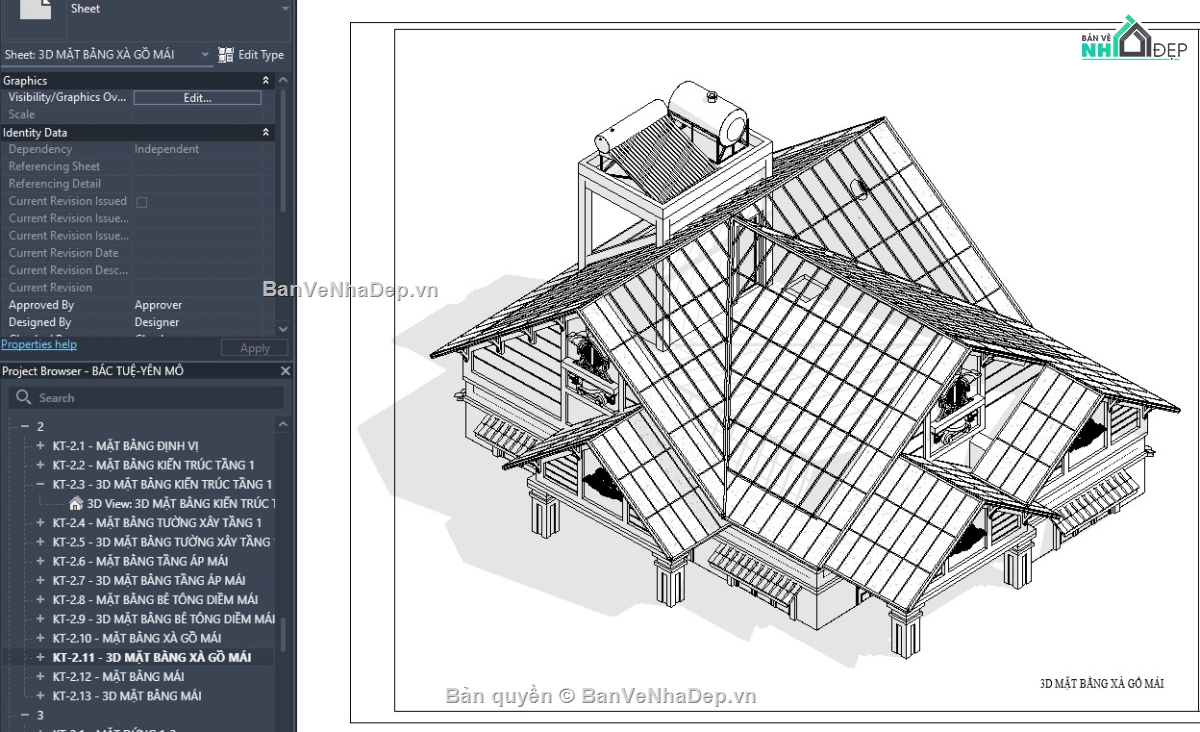Collapse the Graphics properties group
This screenshot has width=1200, height=732.
[266, 80]
